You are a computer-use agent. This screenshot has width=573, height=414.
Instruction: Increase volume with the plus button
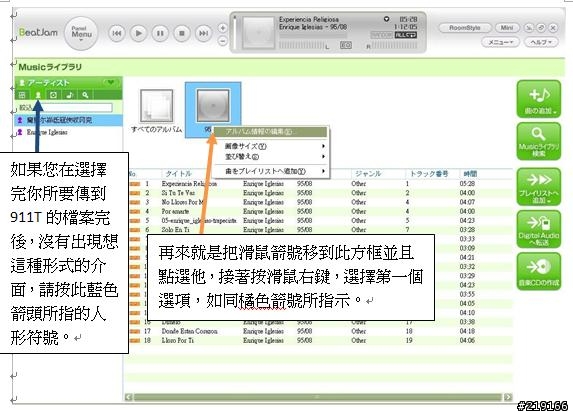(x=223, y=28)
